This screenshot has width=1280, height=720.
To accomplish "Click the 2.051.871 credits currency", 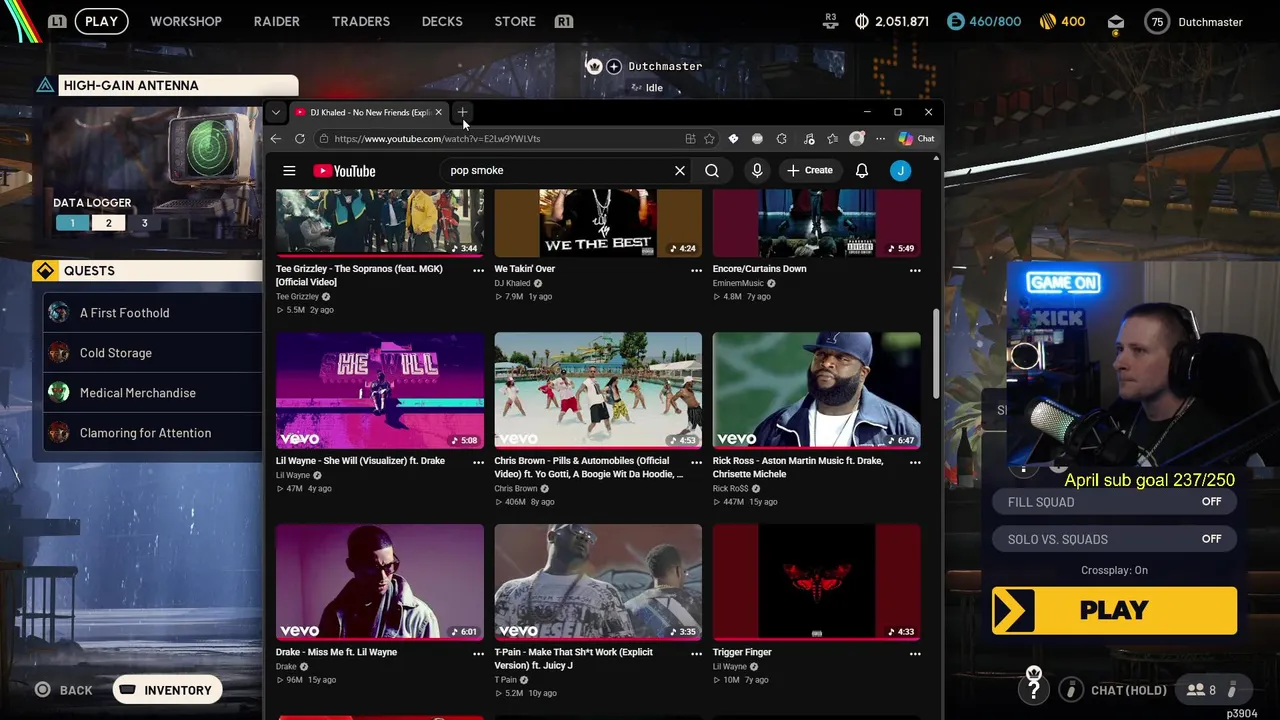I will tap(892, 22).
